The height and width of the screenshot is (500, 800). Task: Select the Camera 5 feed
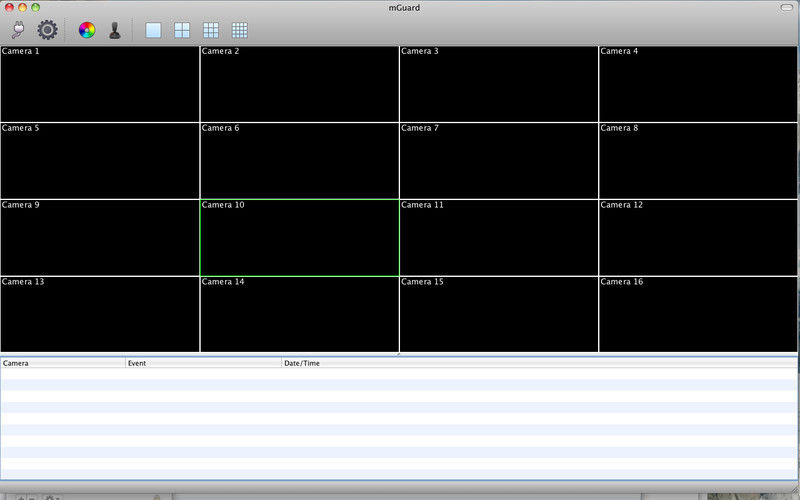click(100, 161)
